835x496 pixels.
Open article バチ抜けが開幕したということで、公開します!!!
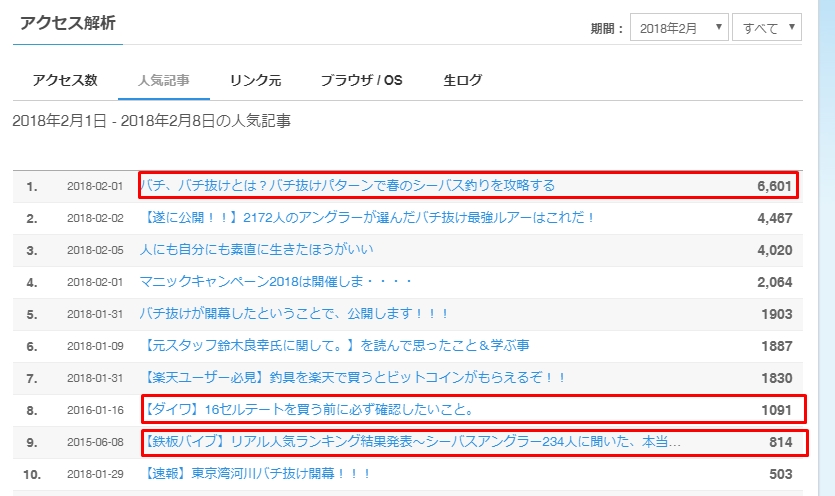click(293, 313)
